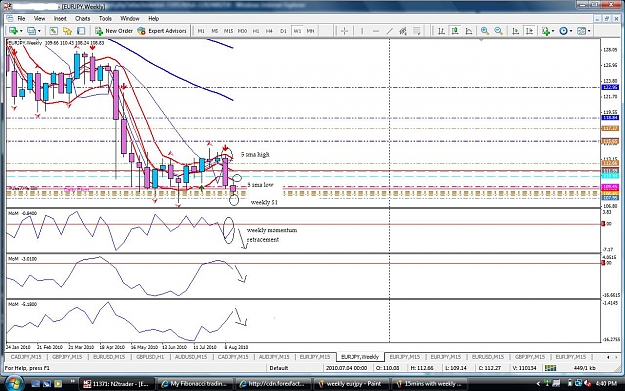Viewport: 625px width, 391px height.
Task: Open the Tools menu
Action: (105, 18)
